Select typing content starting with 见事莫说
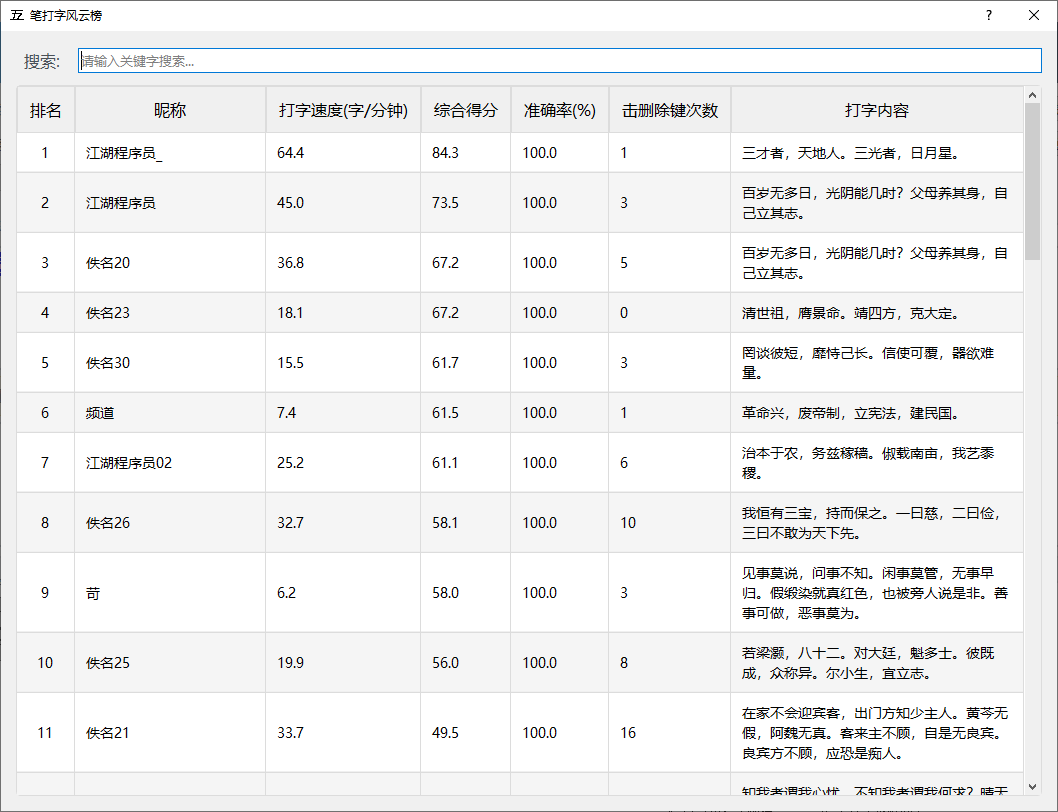Screen dimensions: 1058x812 pyautogui.click(x=875, y=593)
